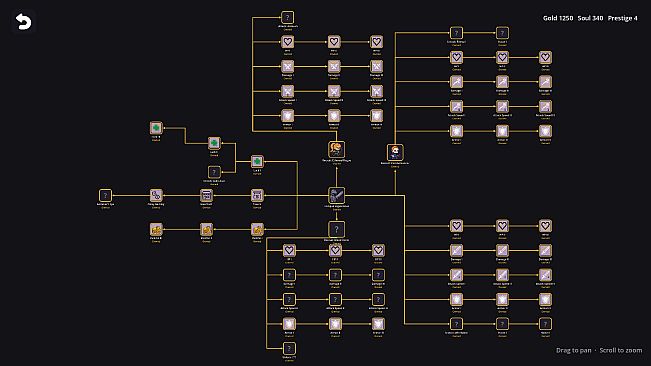
Task: Click the chain-links icon upgrade node
Action: click(156, 195)
